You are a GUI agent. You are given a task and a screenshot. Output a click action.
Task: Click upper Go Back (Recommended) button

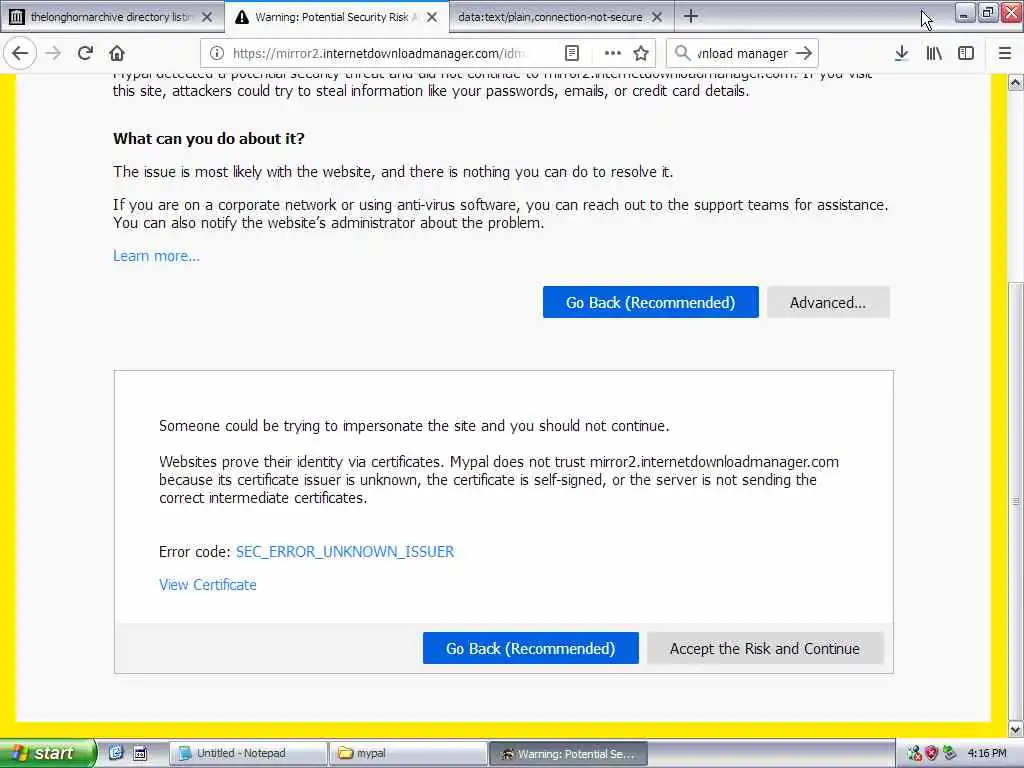[650, 302]
